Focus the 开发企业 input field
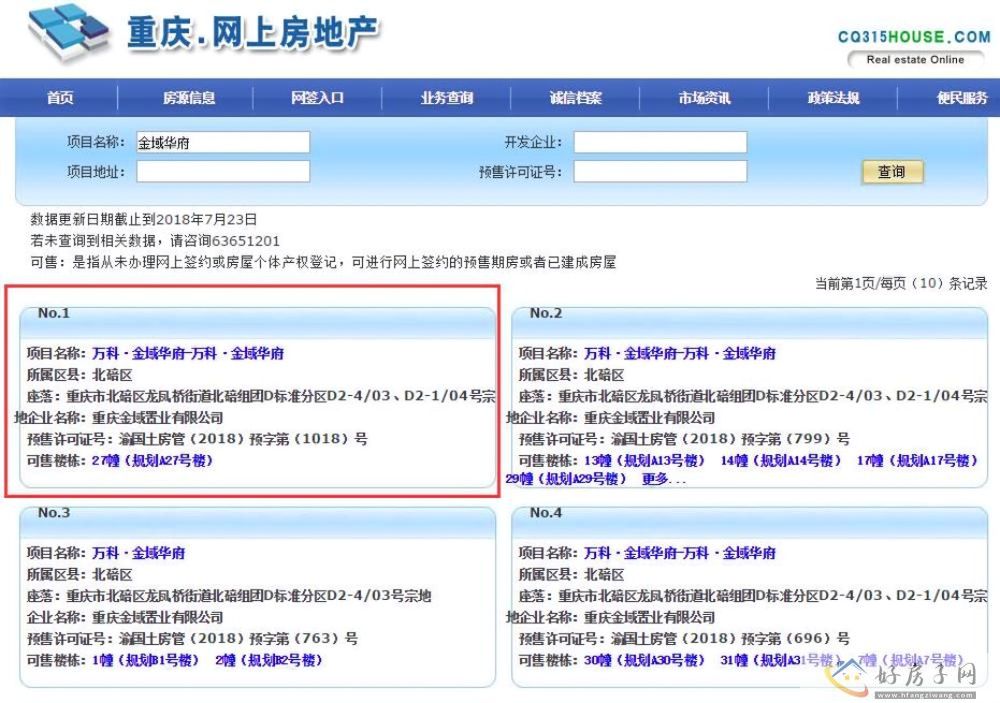Image resolution: width=1000 pixels, height=703 pixels. tap(660, 143)
